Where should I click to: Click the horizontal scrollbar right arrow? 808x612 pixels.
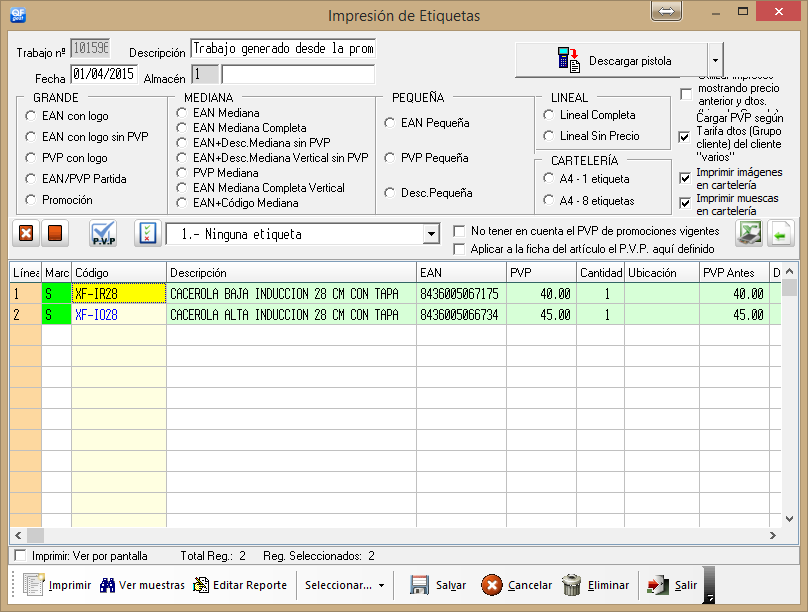click(x=772, y=535)
